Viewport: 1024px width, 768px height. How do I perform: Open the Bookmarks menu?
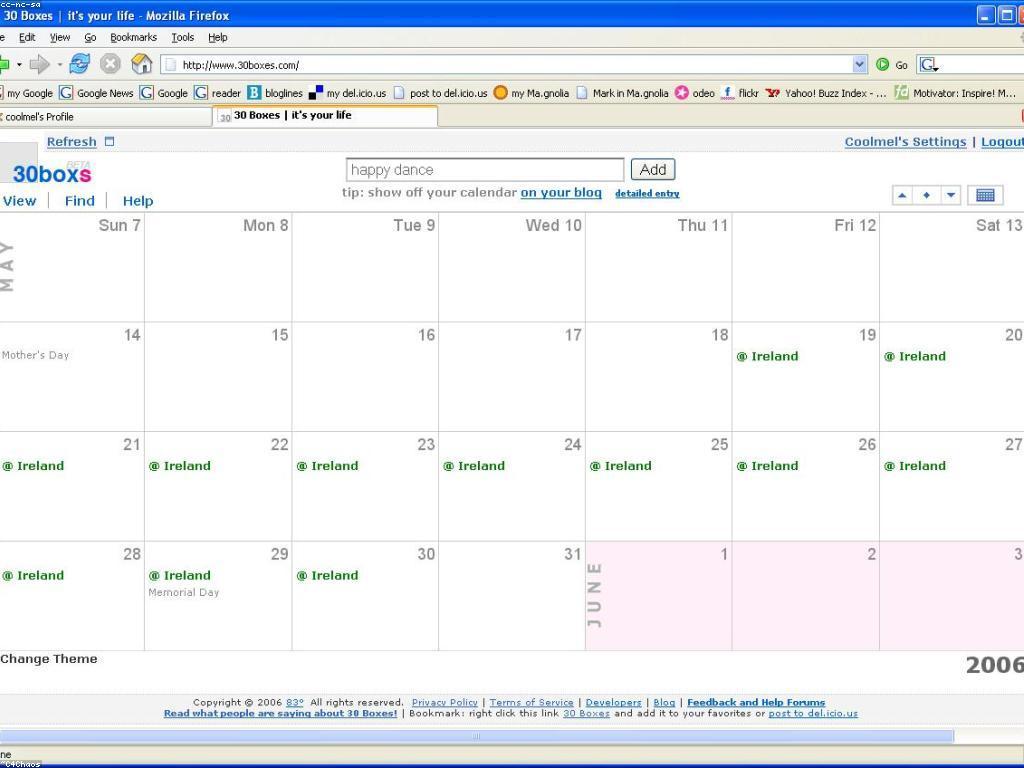(x=133, y=37)
